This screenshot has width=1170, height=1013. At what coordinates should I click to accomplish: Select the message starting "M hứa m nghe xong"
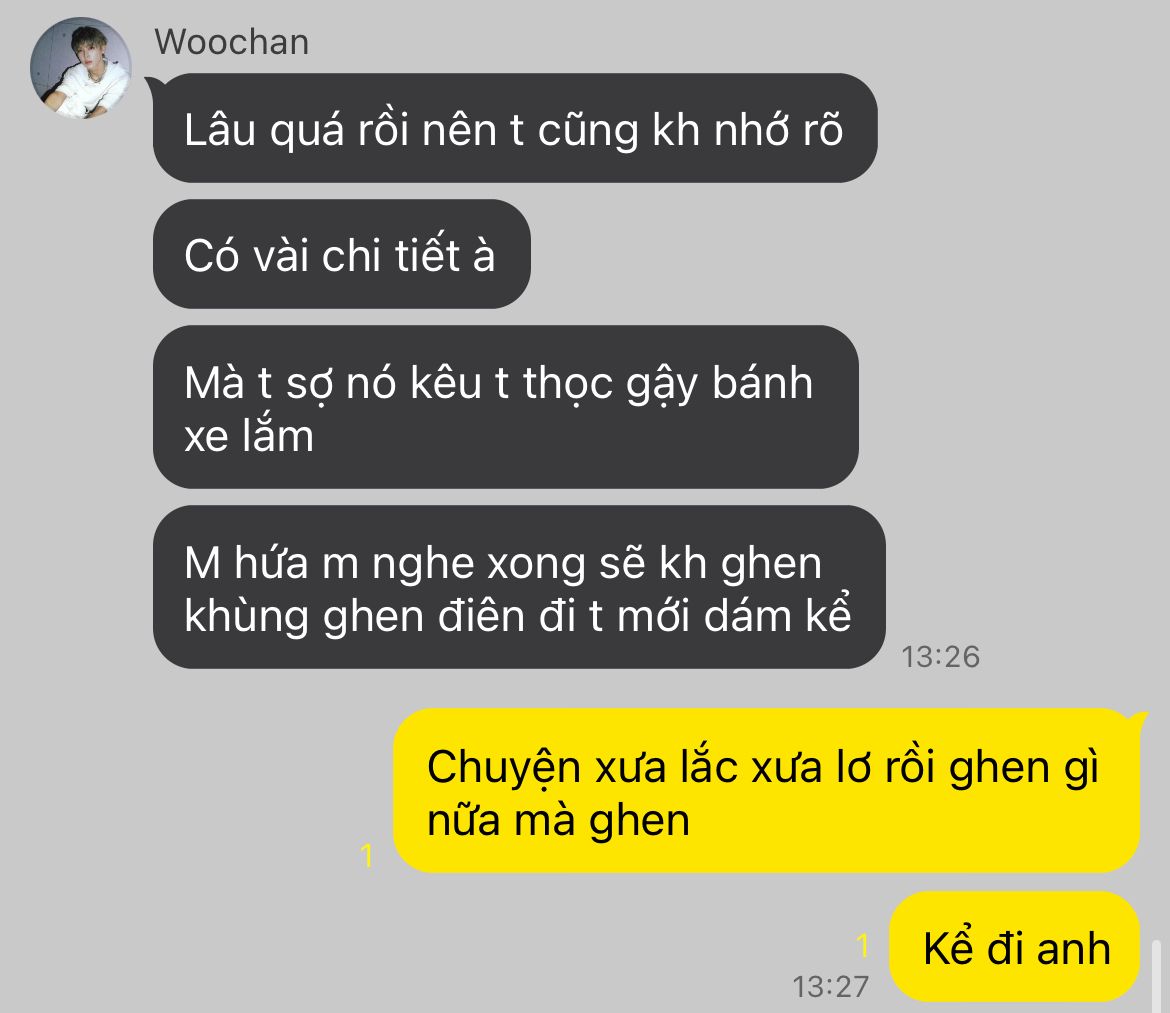519,587
